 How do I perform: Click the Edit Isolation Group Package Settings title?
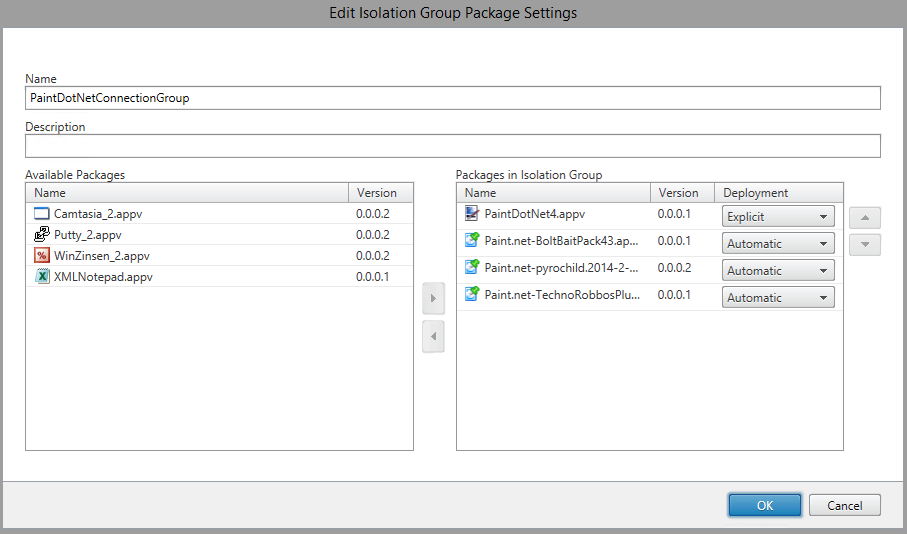(453, 13)
